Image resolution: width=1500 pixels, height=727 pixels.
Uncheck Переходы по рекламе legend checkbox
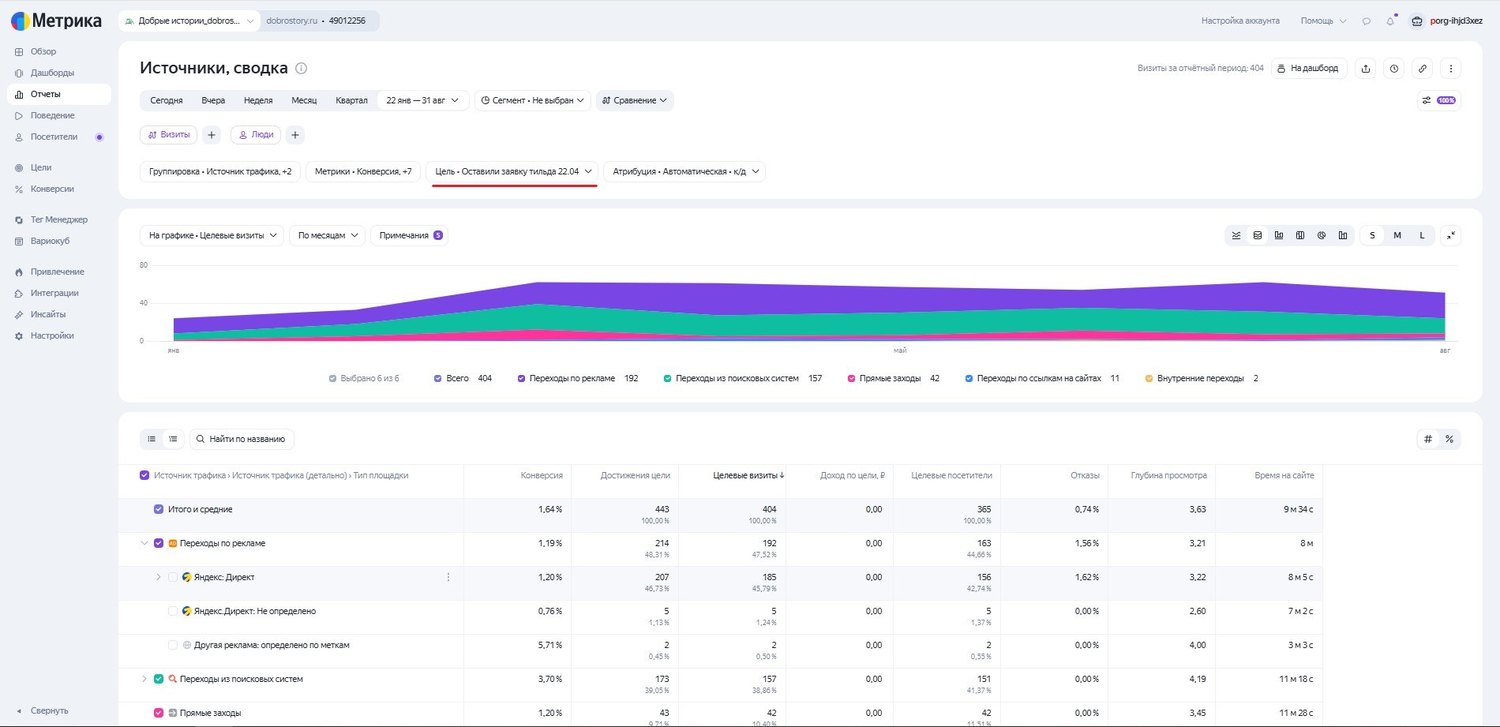point(521,379)
